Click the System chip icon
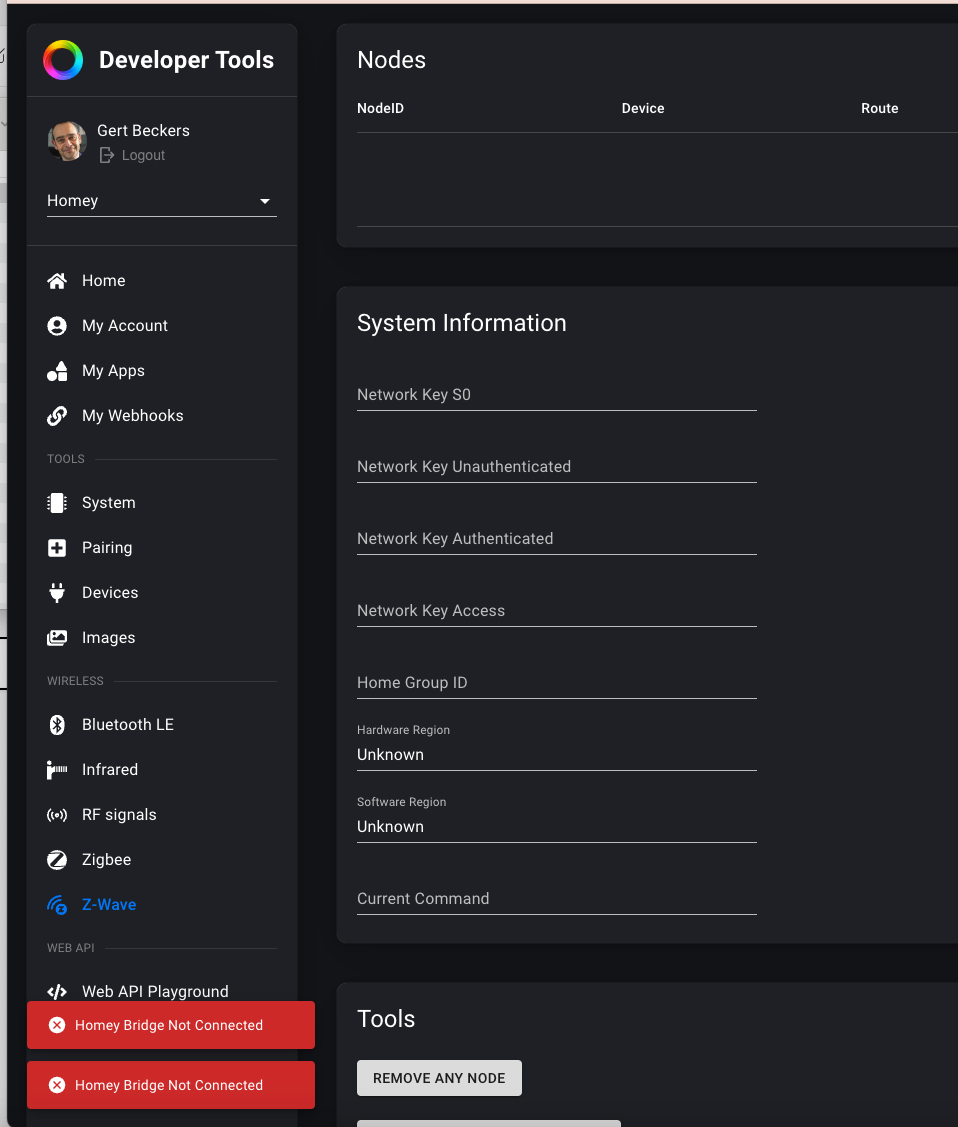 click(x=57, y=503)
